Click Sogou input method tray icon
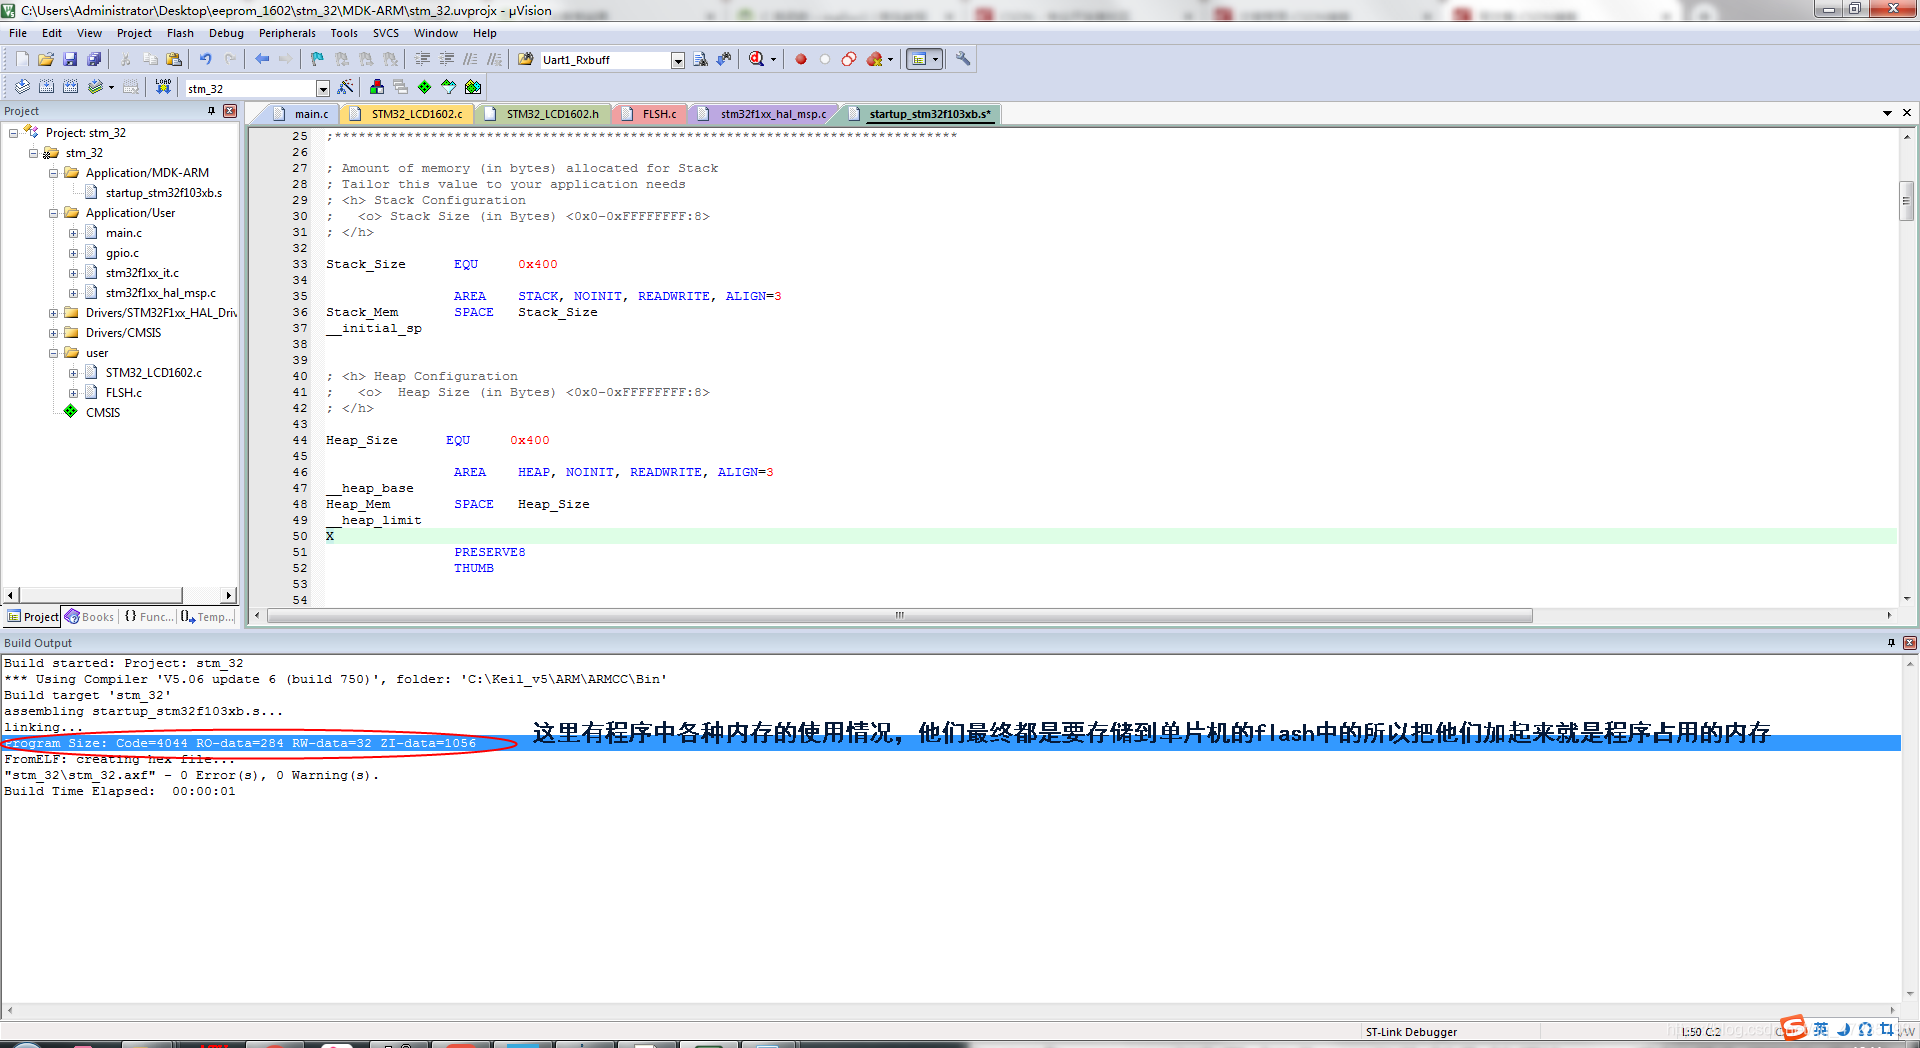Image resolution: width=1920 pixels, height=1048 pixels. (1793, 1028)
